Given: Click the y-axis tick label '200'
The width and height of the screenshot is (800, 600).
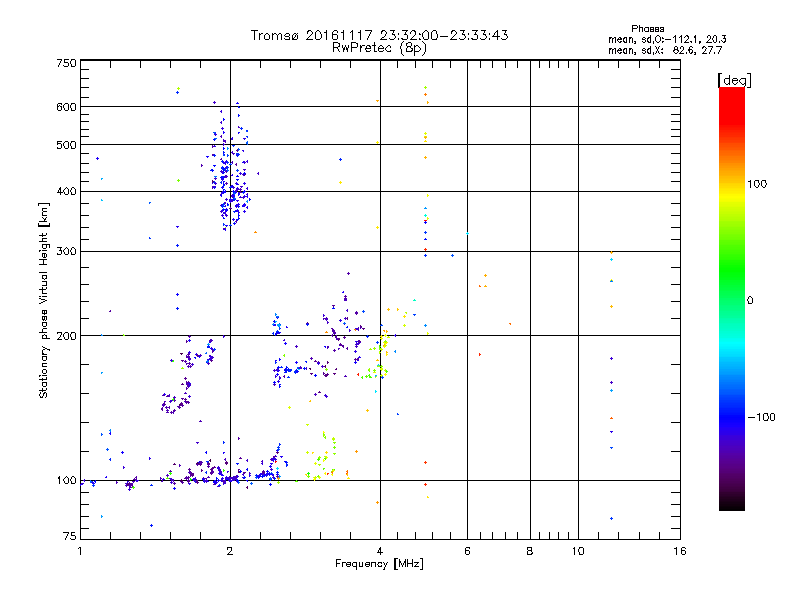Looking at the screenshot, I should (x=67, y=336).
